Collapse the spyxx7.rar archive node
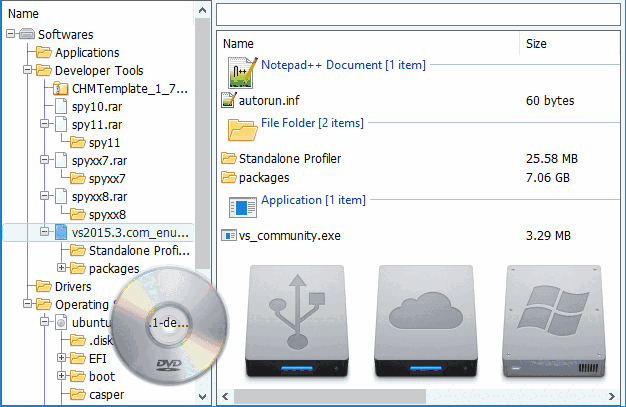The height and width of the screenshot is (407, 626). click(x=44, y=160)
